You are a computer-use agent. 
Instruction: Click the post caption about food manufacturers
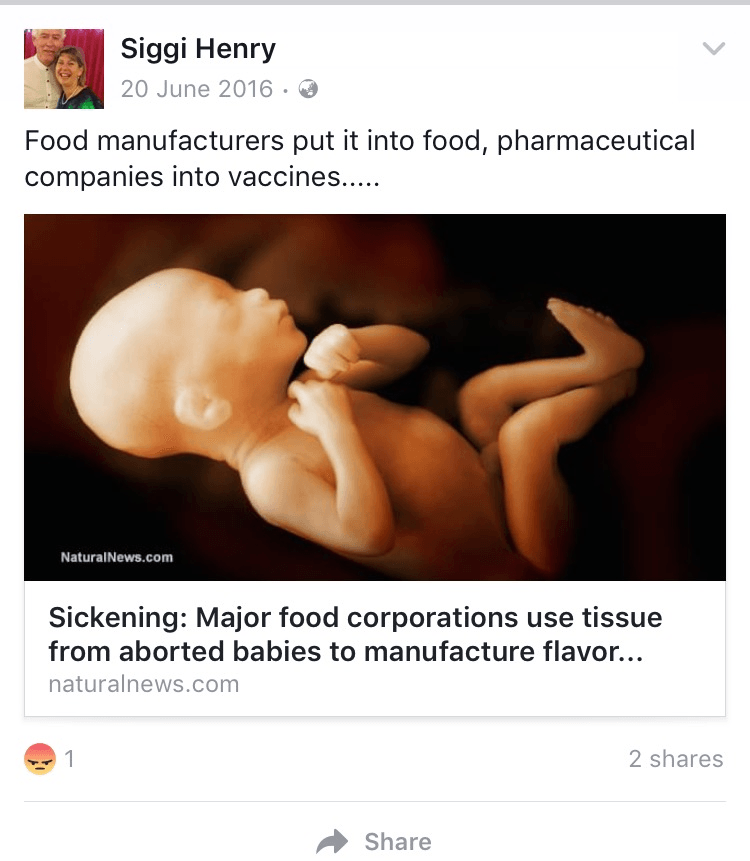coord(359,158)
